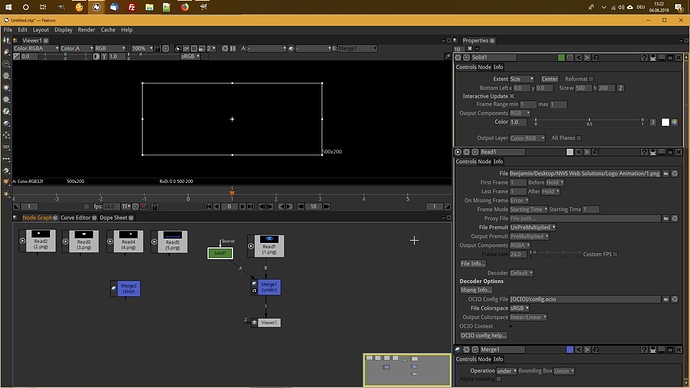Enable the Custom FPS checkbox
The width and height of the screenshot is (690, 388).
click(615, 254)
